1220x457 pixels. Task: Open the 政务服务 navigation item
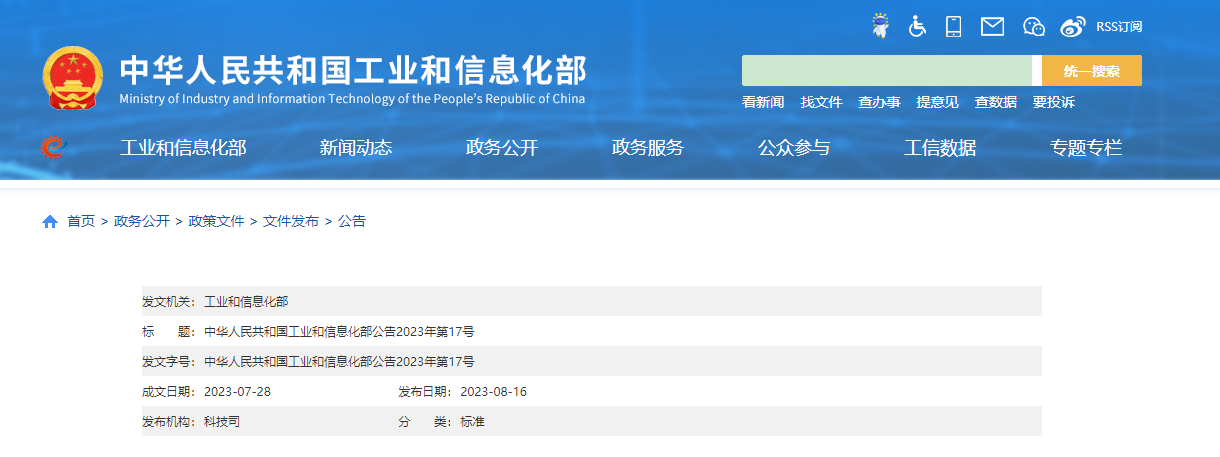648,148
